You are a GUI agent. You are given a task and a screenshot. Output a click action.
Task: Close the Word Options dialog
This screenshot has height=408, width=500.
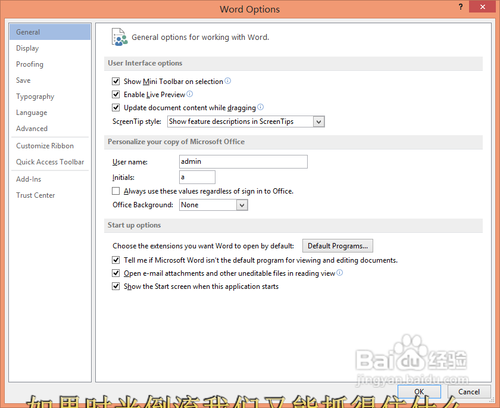(x=482, y=7)
